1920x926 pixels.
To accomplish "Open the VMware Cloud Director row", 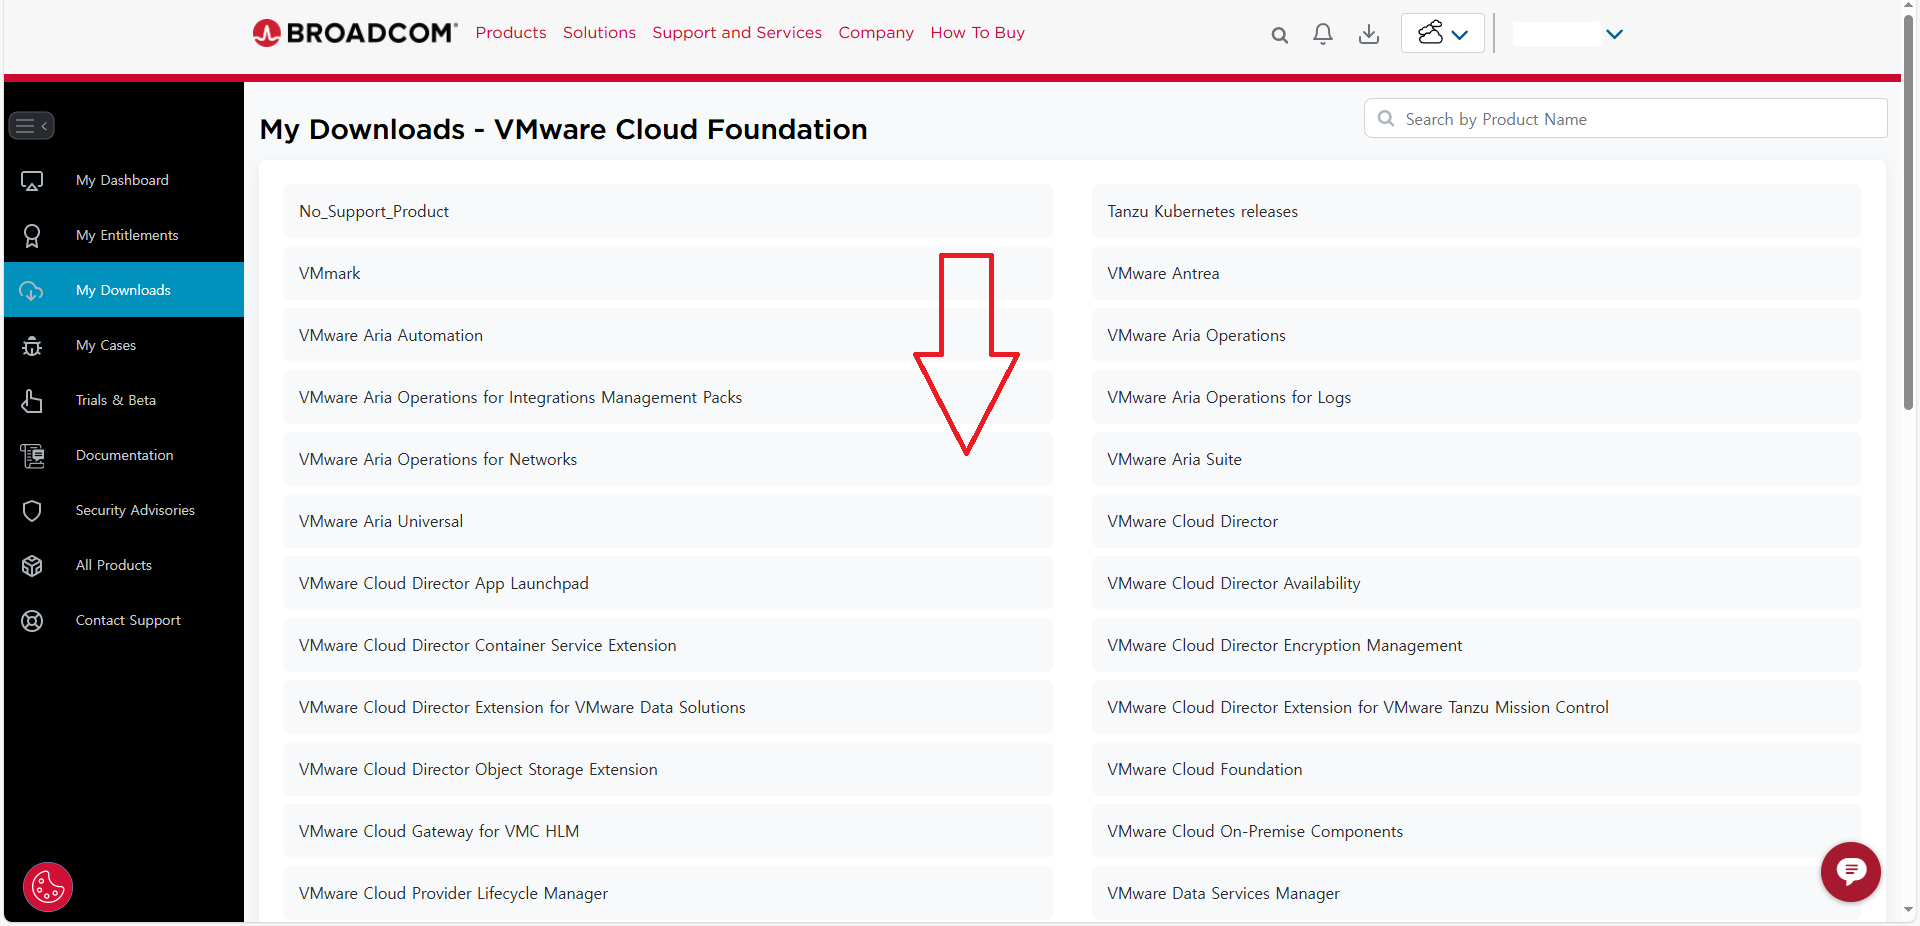I will click(x=1476, y=521).
